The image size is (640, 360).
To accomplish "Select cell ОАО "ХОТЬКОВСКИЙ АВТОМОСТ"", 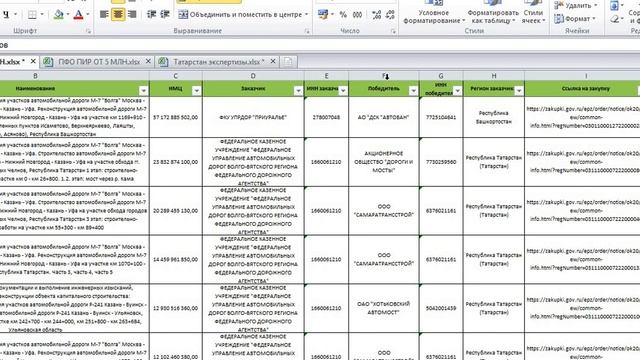I will coord(384,308).
